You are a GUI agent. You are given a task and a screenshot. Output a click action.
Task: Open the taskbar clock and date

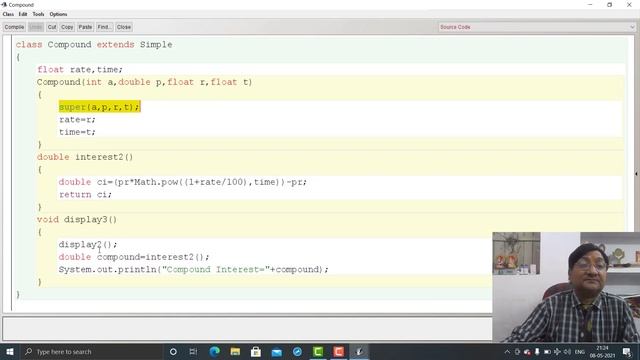602,351
